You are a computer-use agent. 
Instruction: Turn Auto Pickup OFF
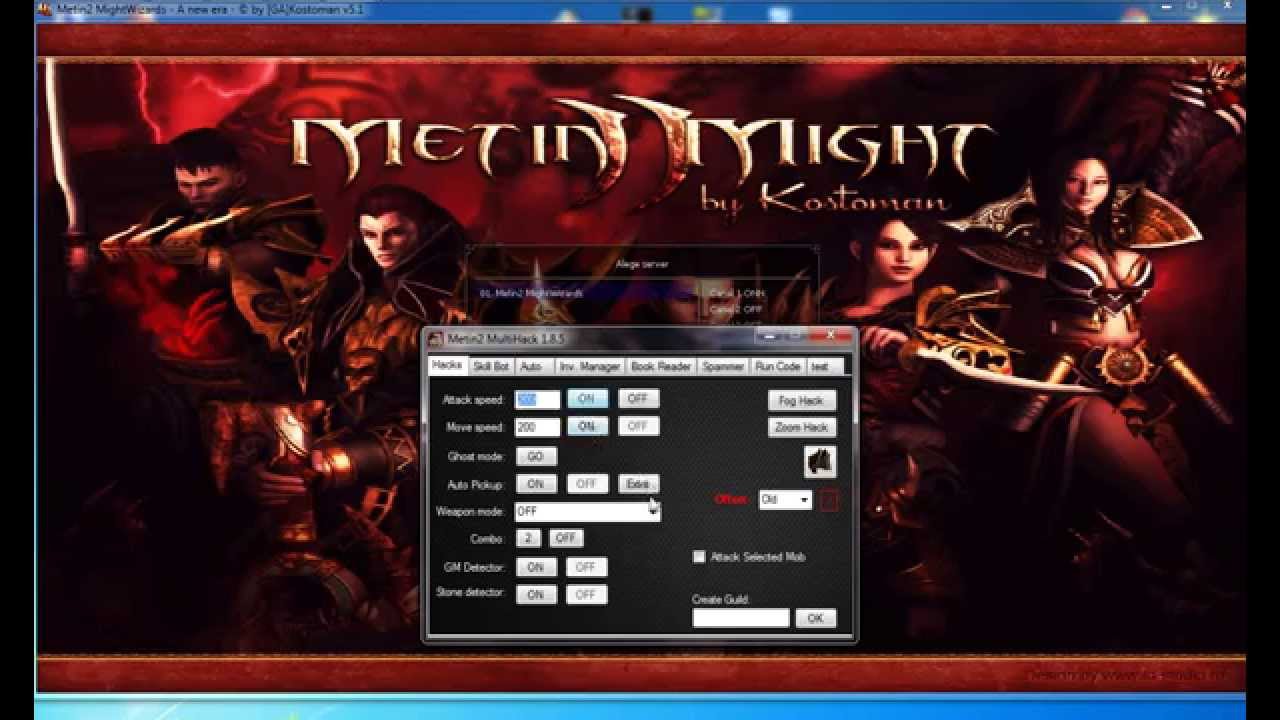[587, 484]
